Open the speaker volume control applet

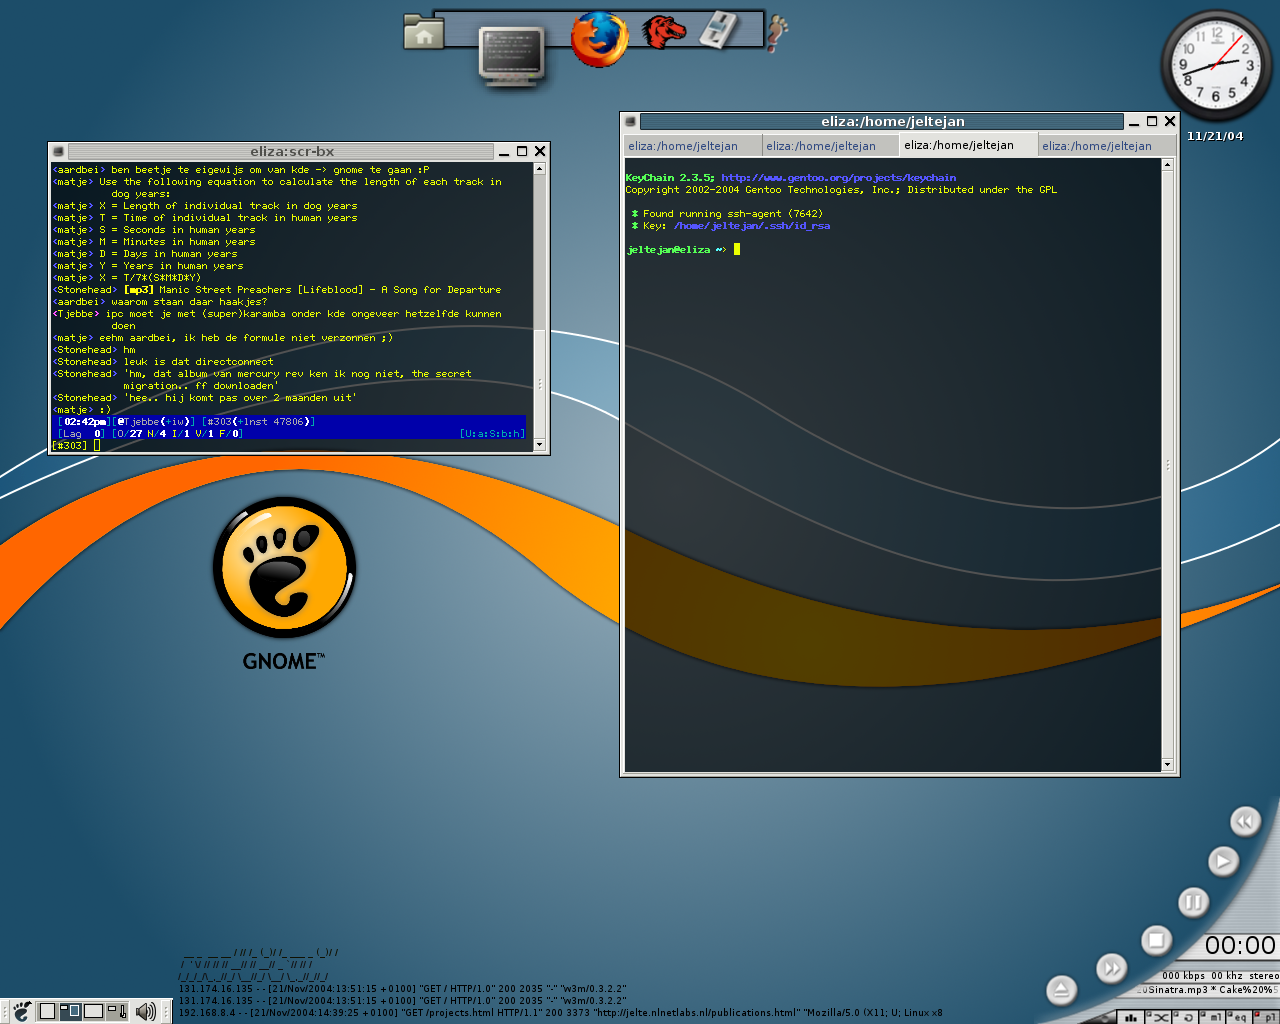(146, 1011)
